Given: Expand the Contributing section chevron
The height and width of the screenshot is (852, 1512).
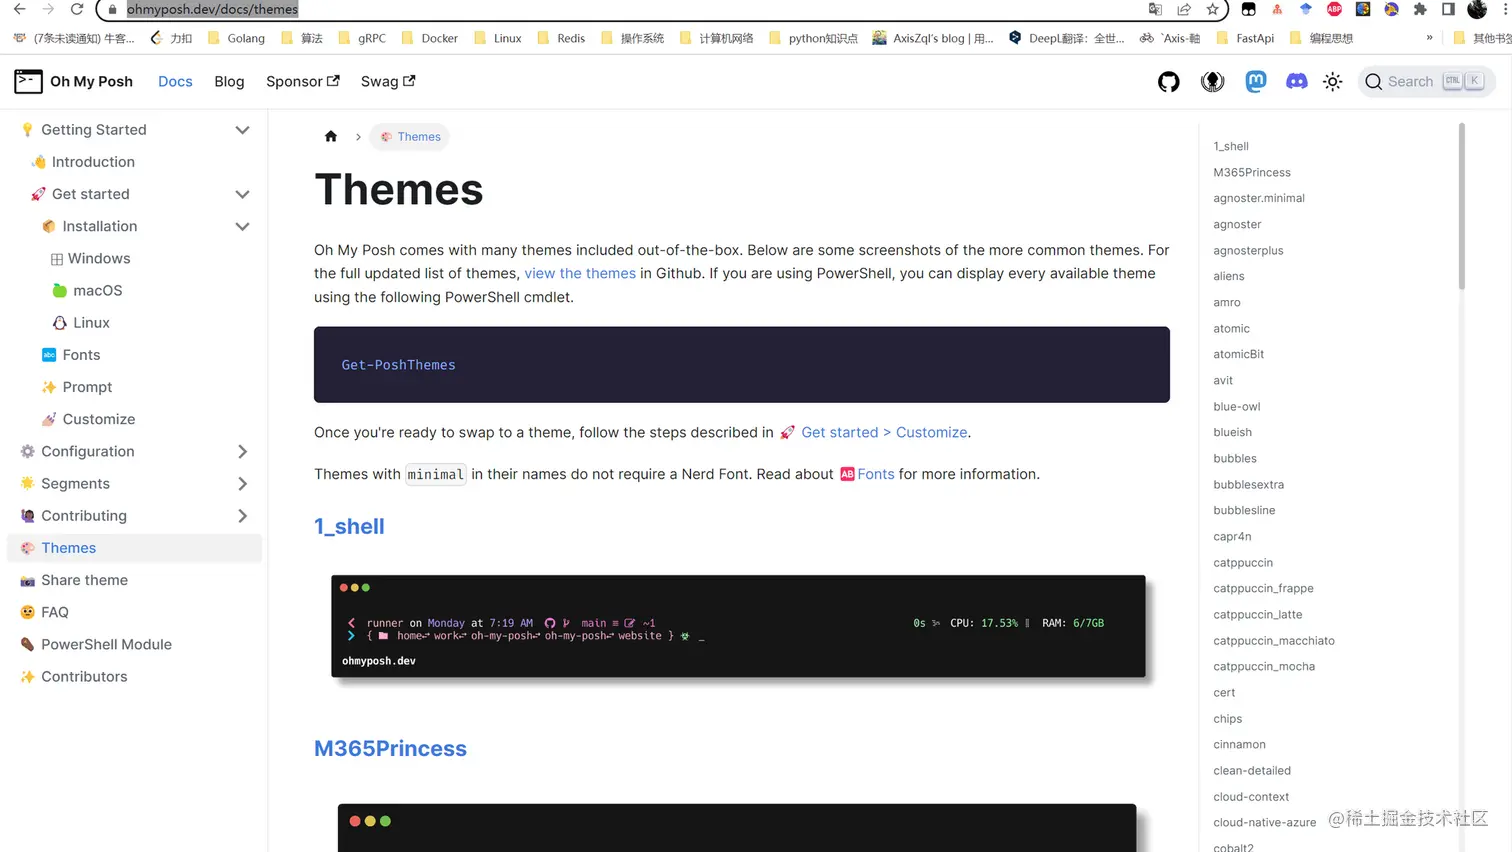Looking at the screenshot, I should pyautogui.click(x=242, y=516).
